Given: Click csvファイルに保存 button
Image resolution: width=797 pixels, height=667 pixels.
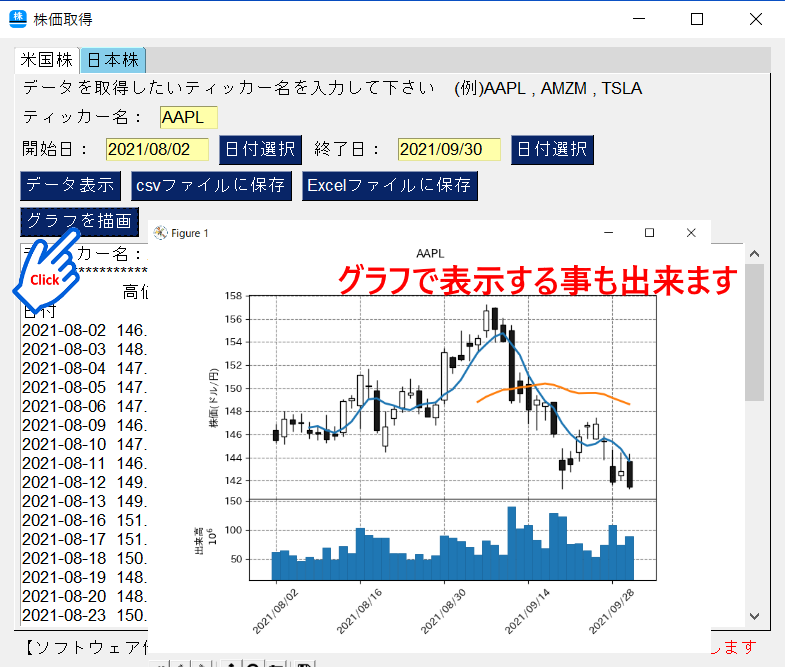Looking at the screenshot, I should [211, 186].
